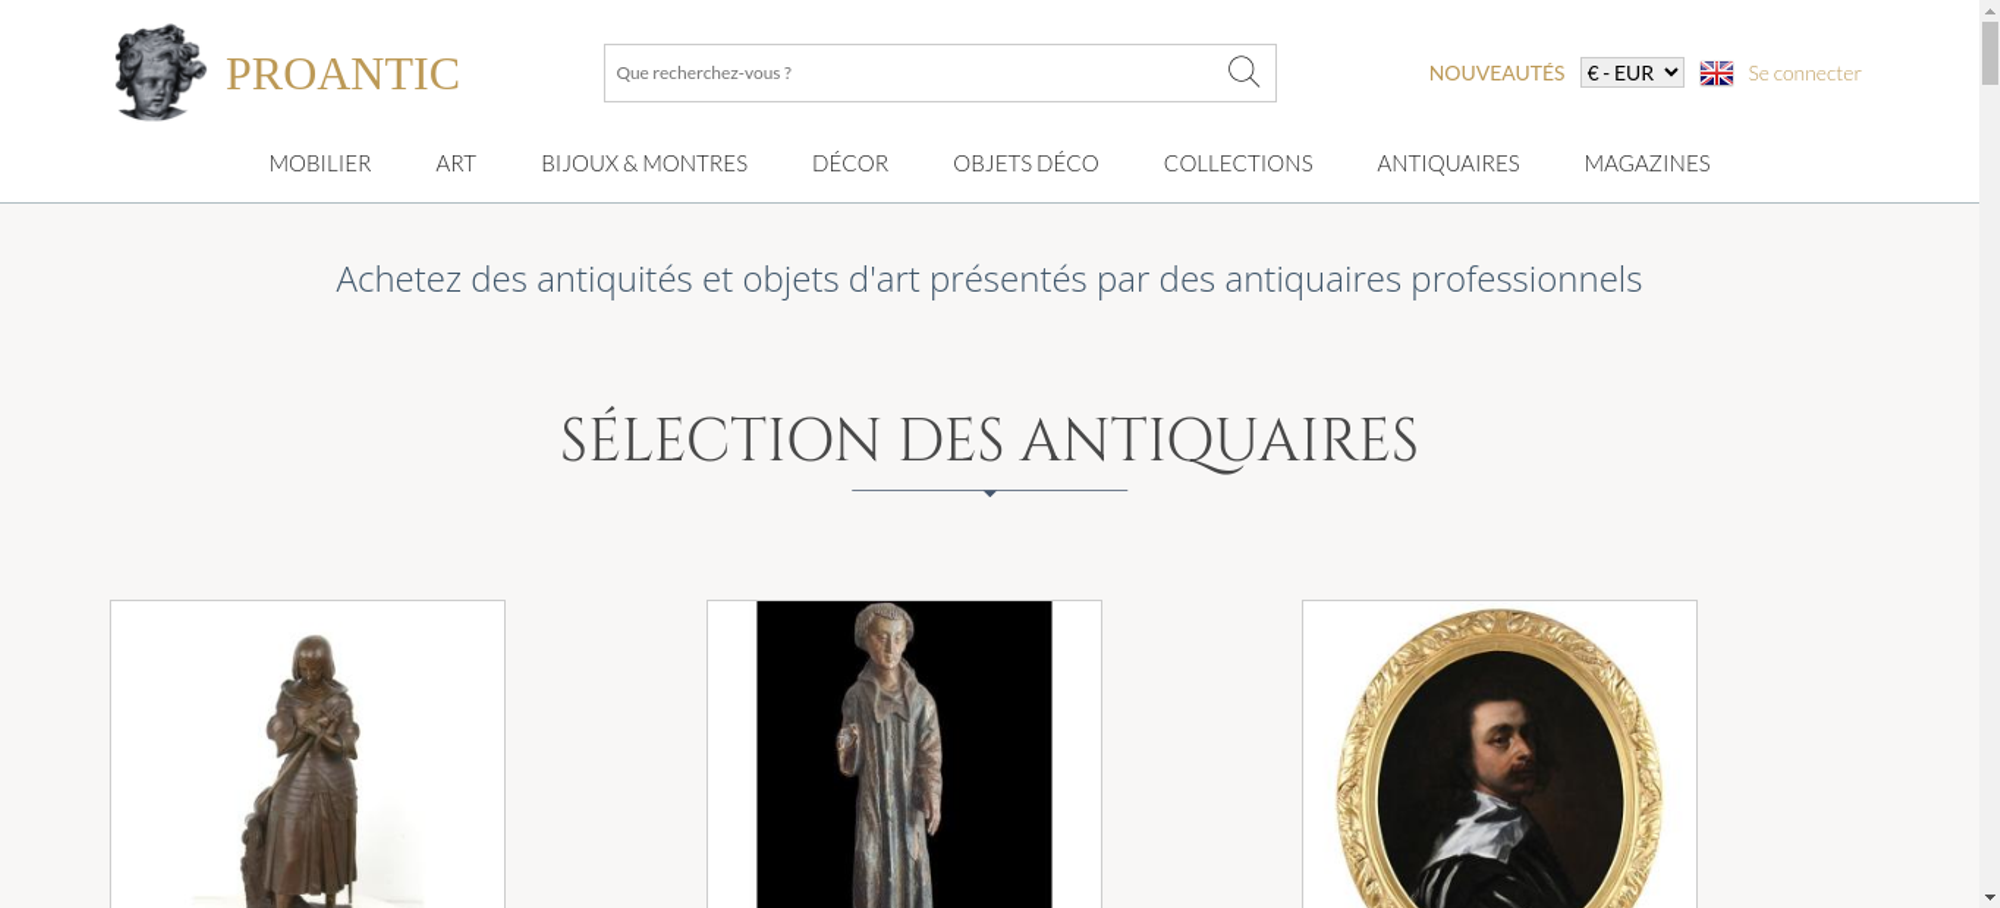The height and width of the screenshot is (908, 2000).
Task: Open the bronze Joan of Arc statue listing
Action: click(308, 754)
